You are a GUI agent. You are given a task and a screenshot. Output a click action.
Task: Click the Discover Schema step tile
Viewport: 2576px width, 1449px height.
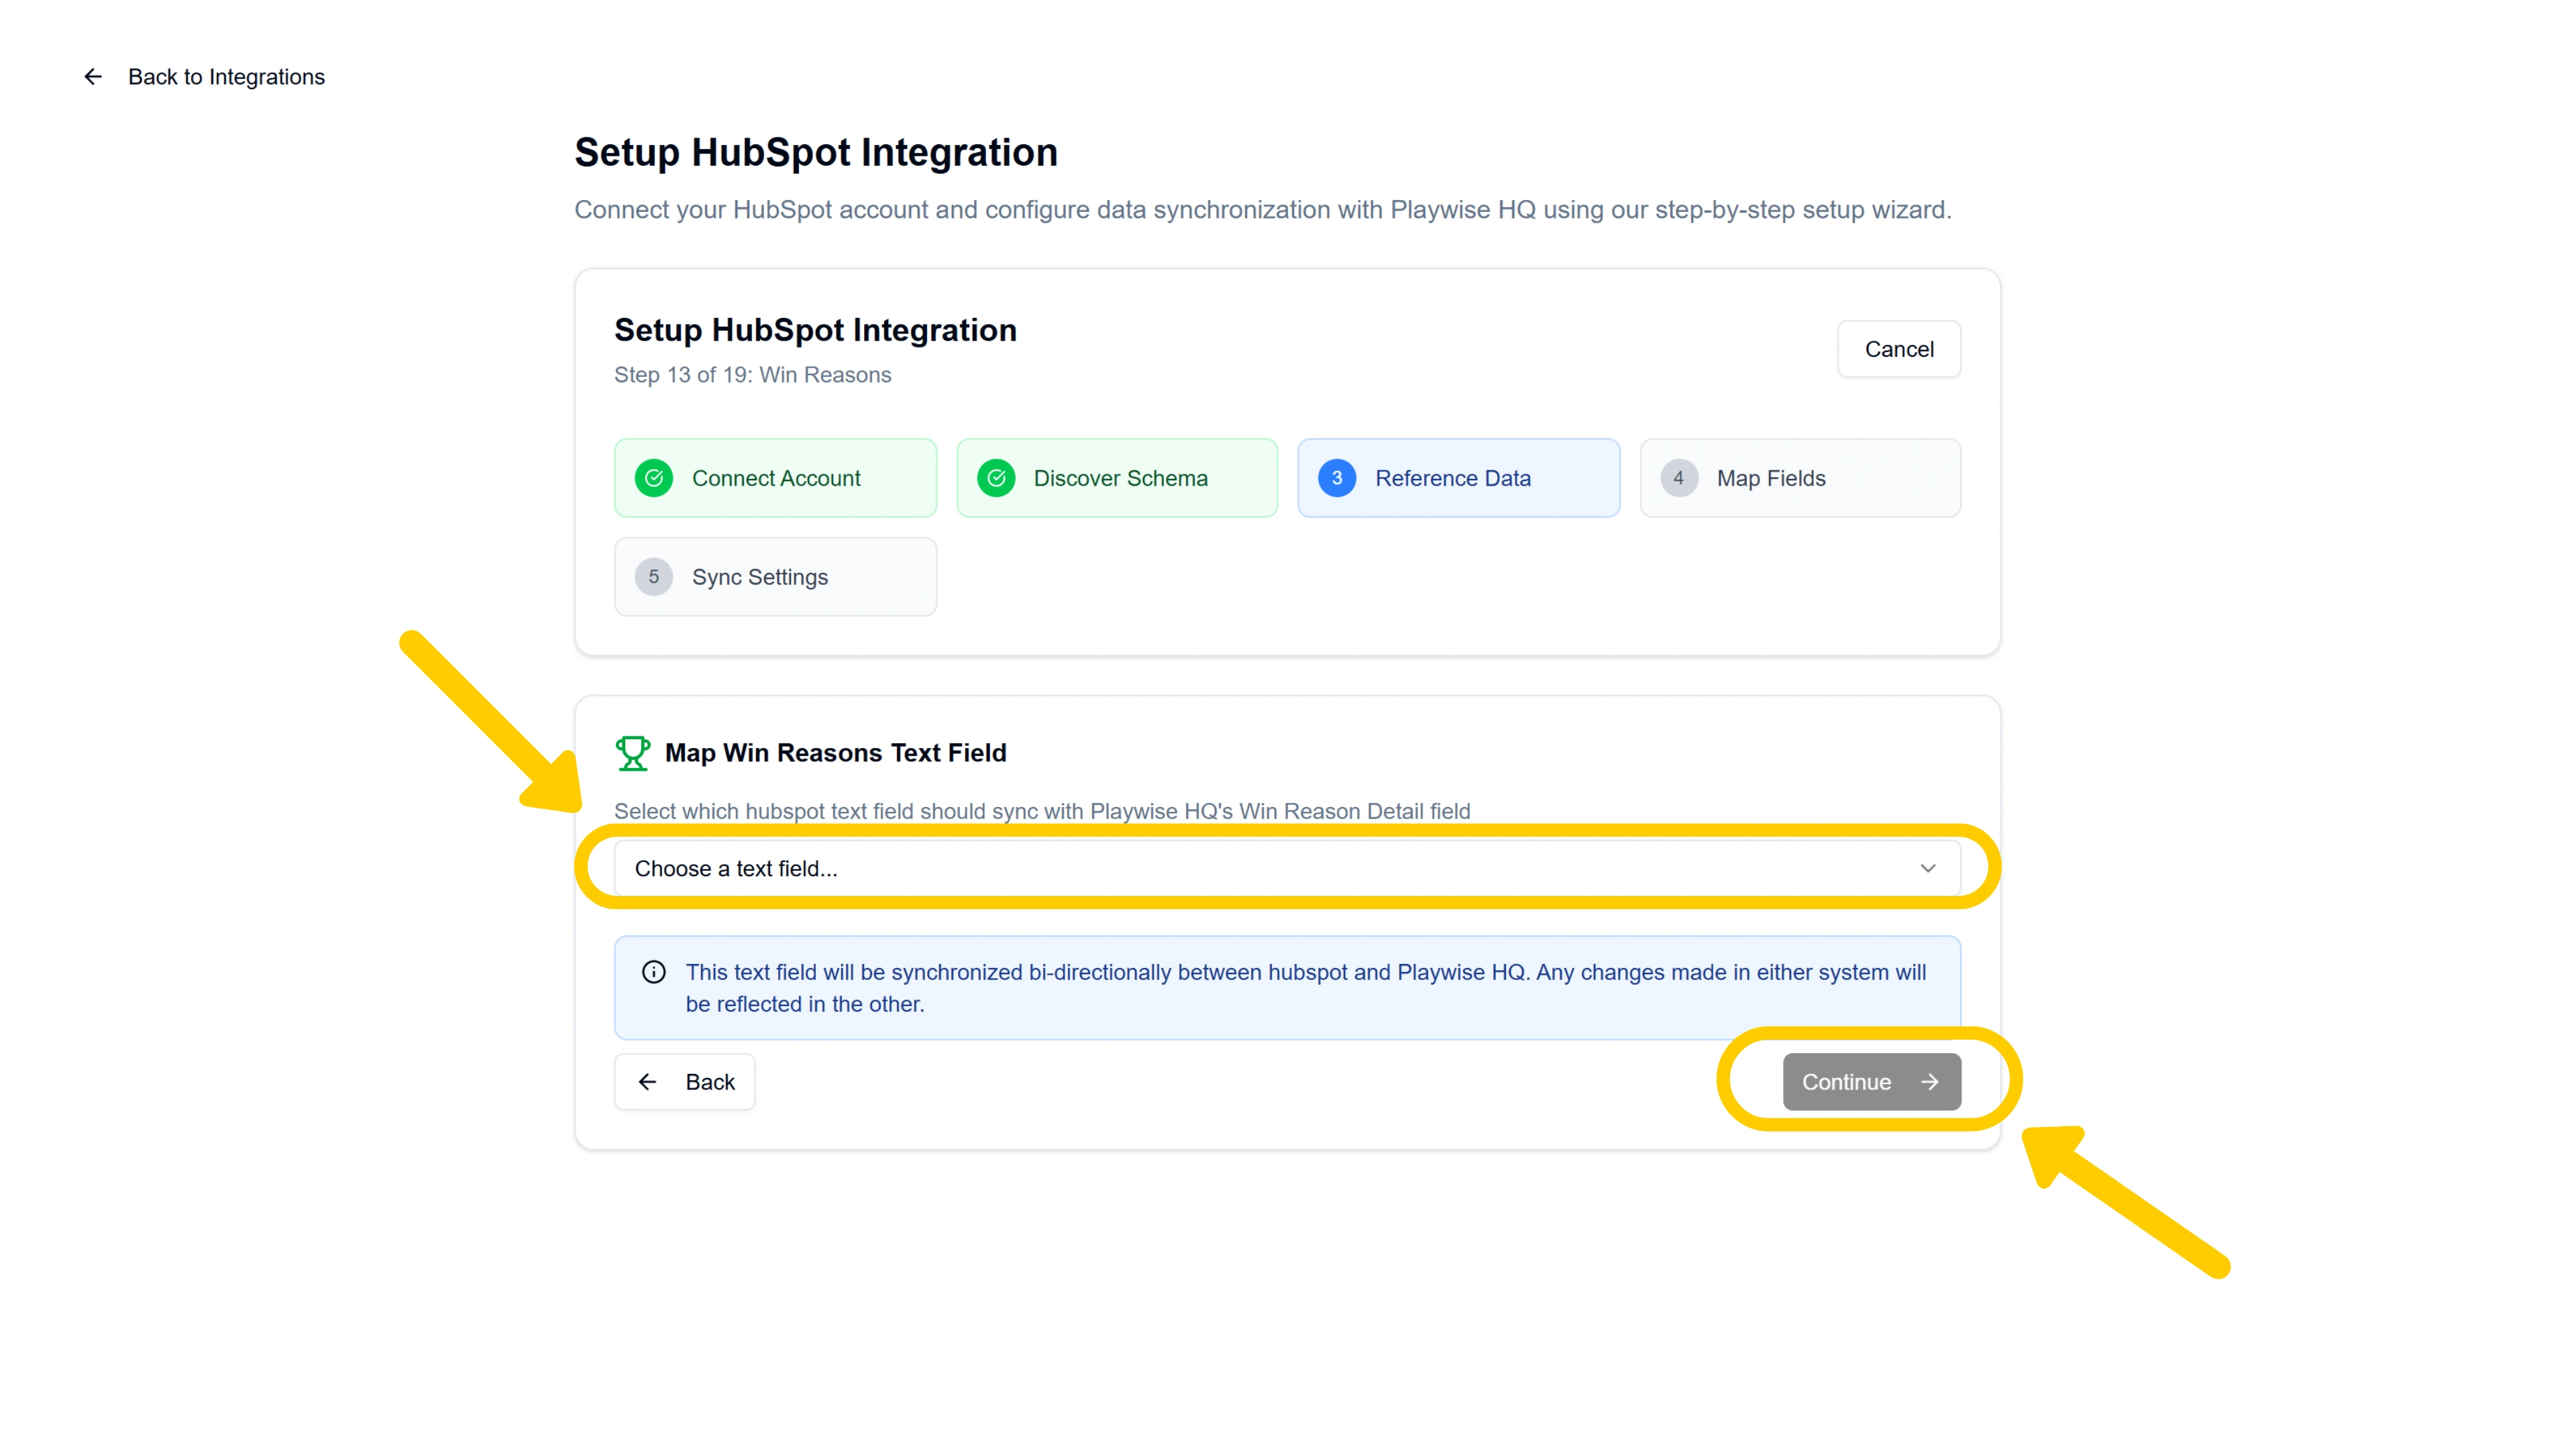[1117, 478]
